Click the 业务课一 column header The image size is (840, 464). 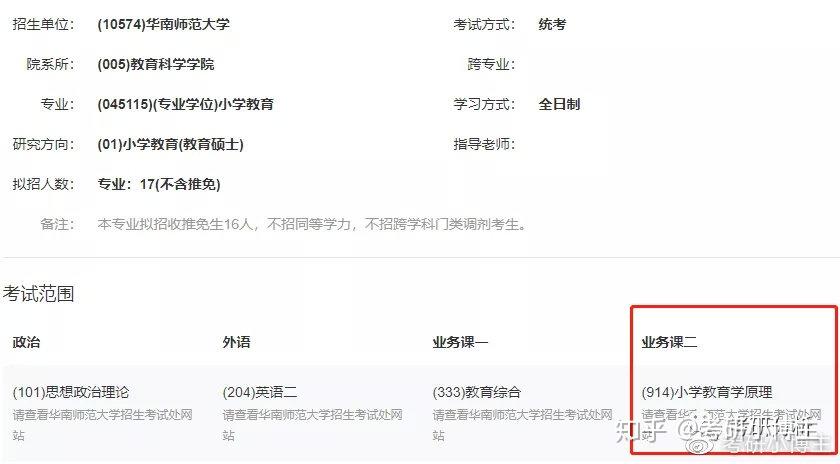(460, 342)
